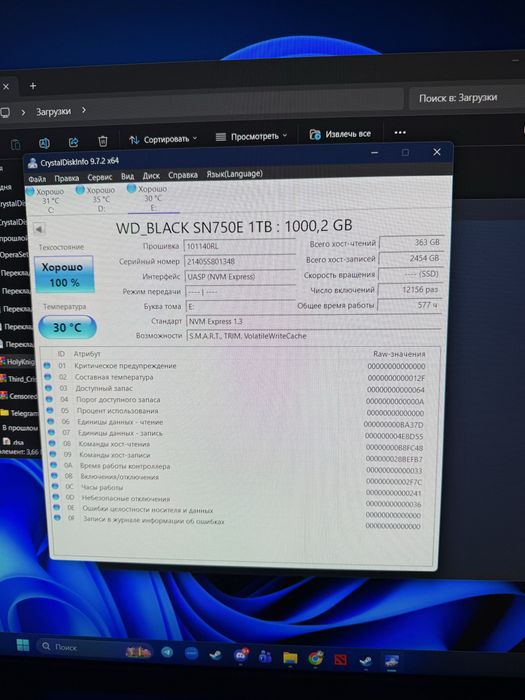Open Telegram from the taskbar
525x700 pixels.
(167, 652)
